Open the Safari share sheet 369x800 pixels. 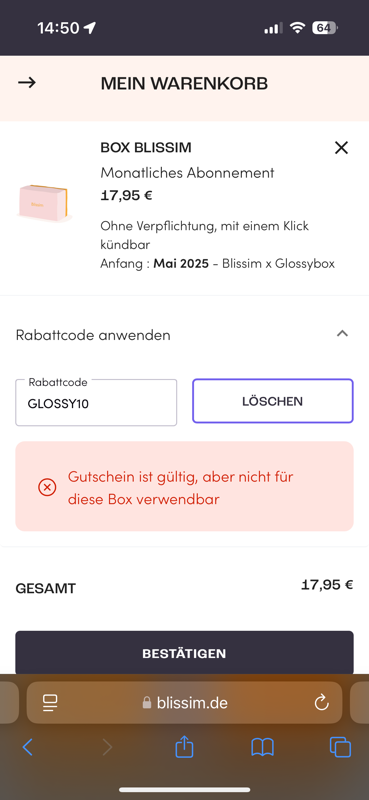[x=184, y=747]
